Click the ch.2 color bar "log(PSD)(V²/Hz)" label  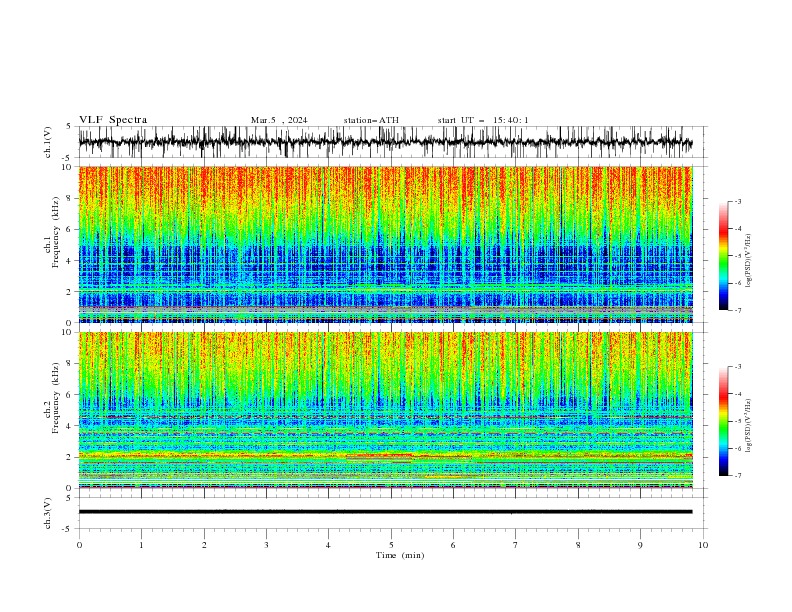(x=748, y=426)
